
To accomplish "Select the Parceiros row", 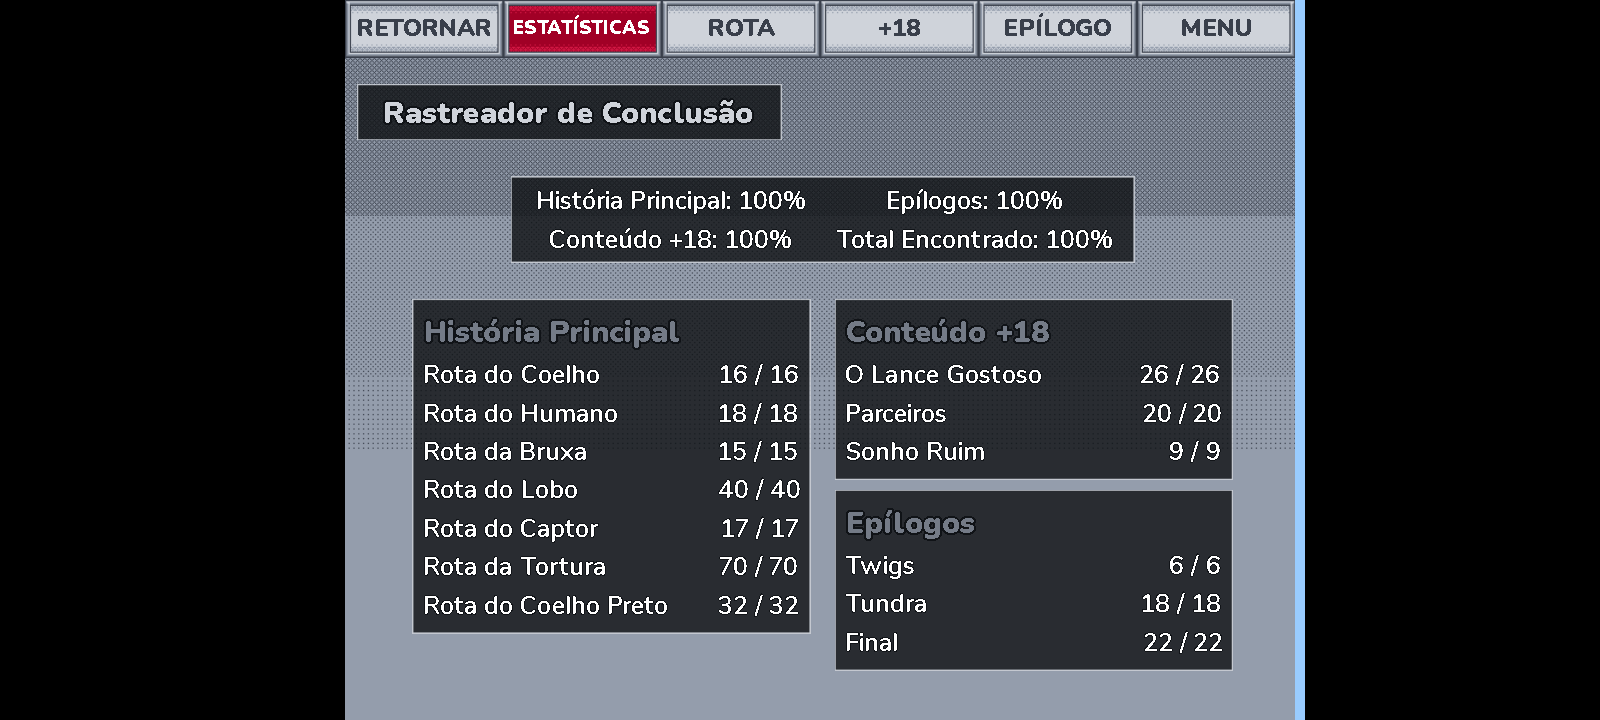I will pyautogui.click(x=1033, y=413).
